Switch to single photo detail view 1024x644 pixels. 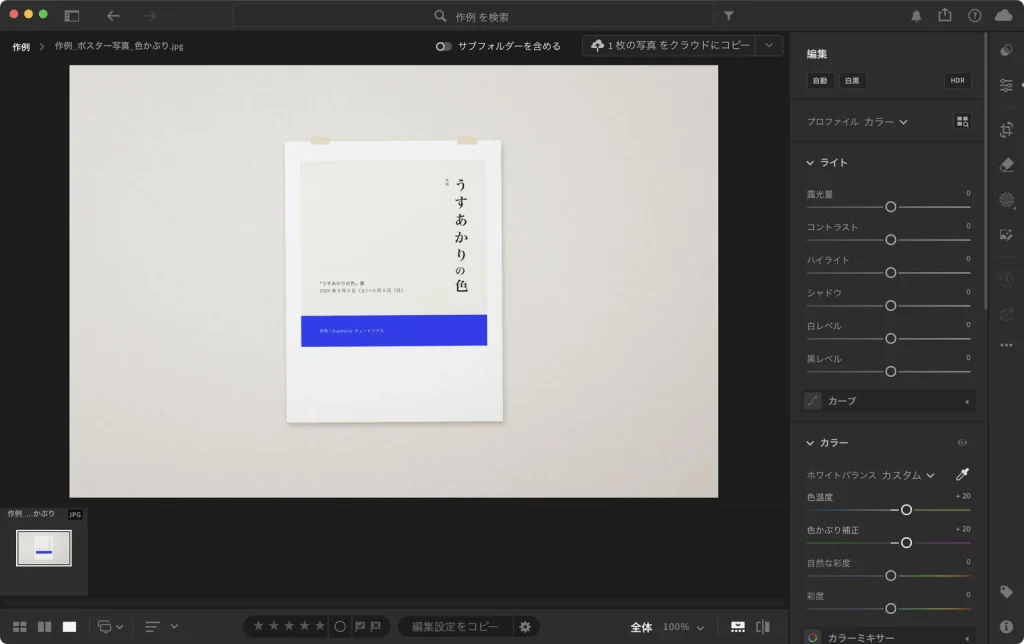69,626
